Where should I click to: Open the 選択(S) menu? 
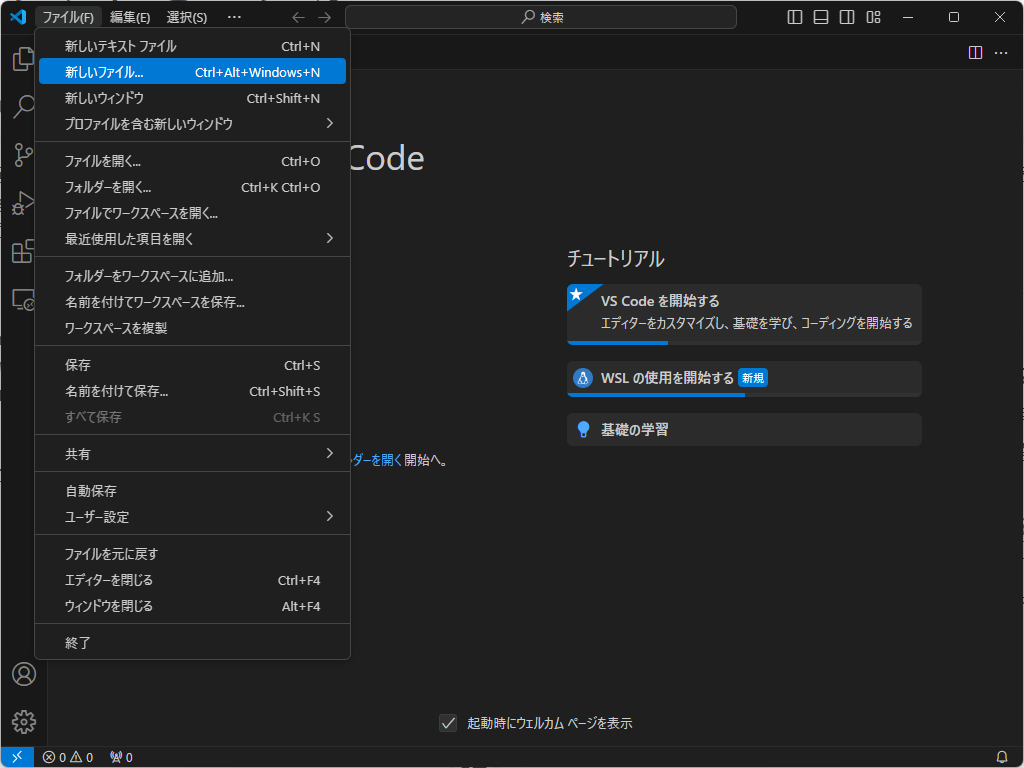pos(187,18)
